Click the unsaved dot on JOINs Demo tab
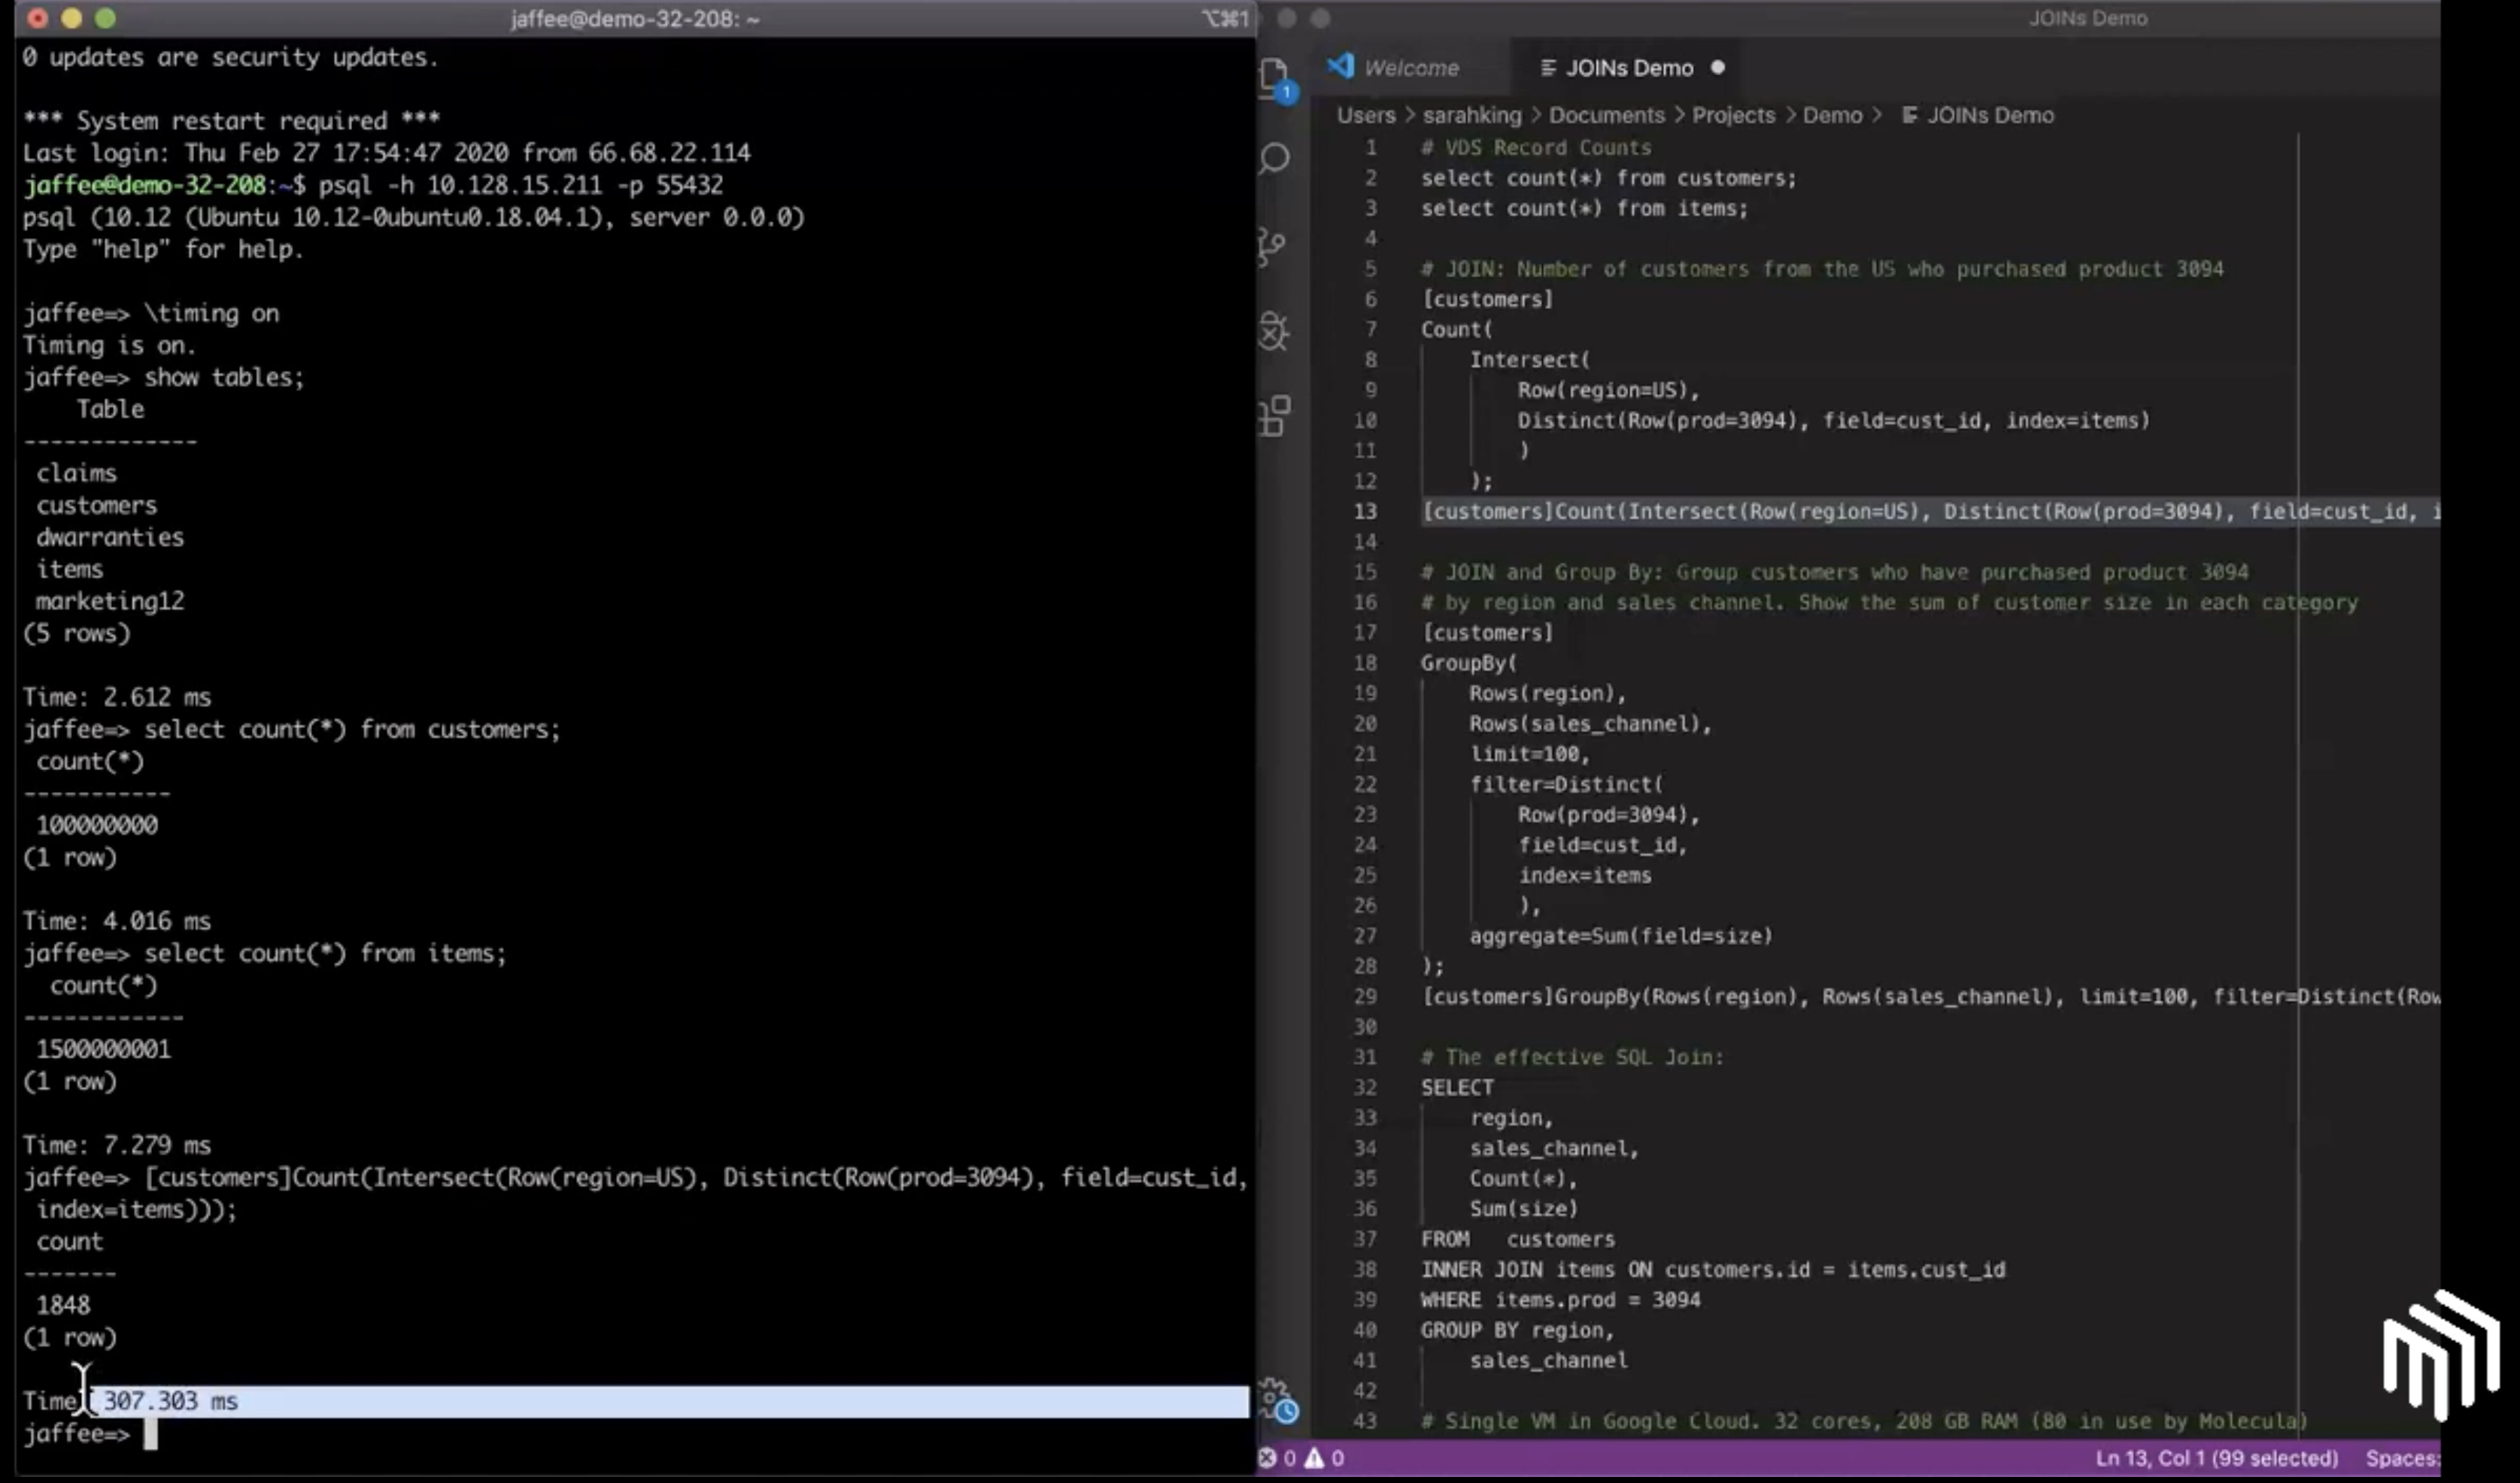This screenshot has width=2520, height=1483. pyautogui.click(x=1717, y=67)
